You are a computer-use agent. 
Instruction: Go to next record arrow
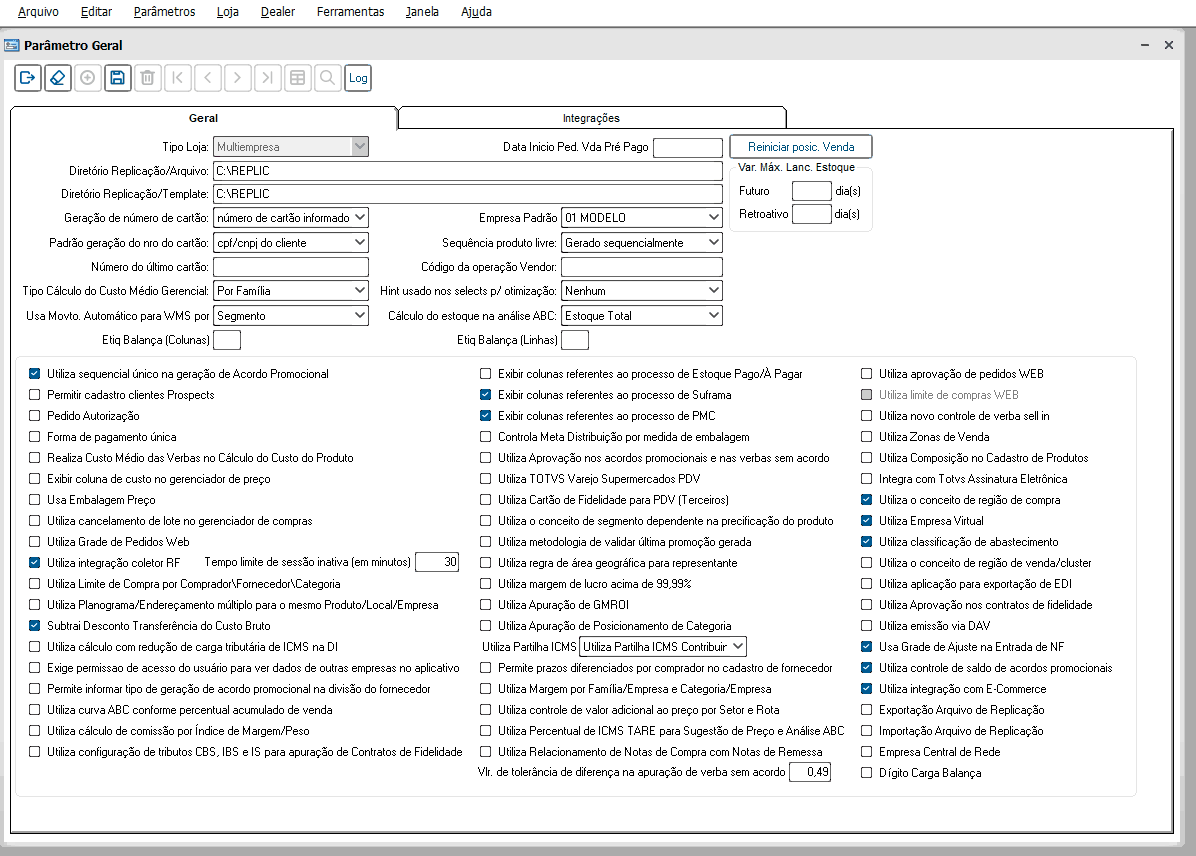coord(238,78)
